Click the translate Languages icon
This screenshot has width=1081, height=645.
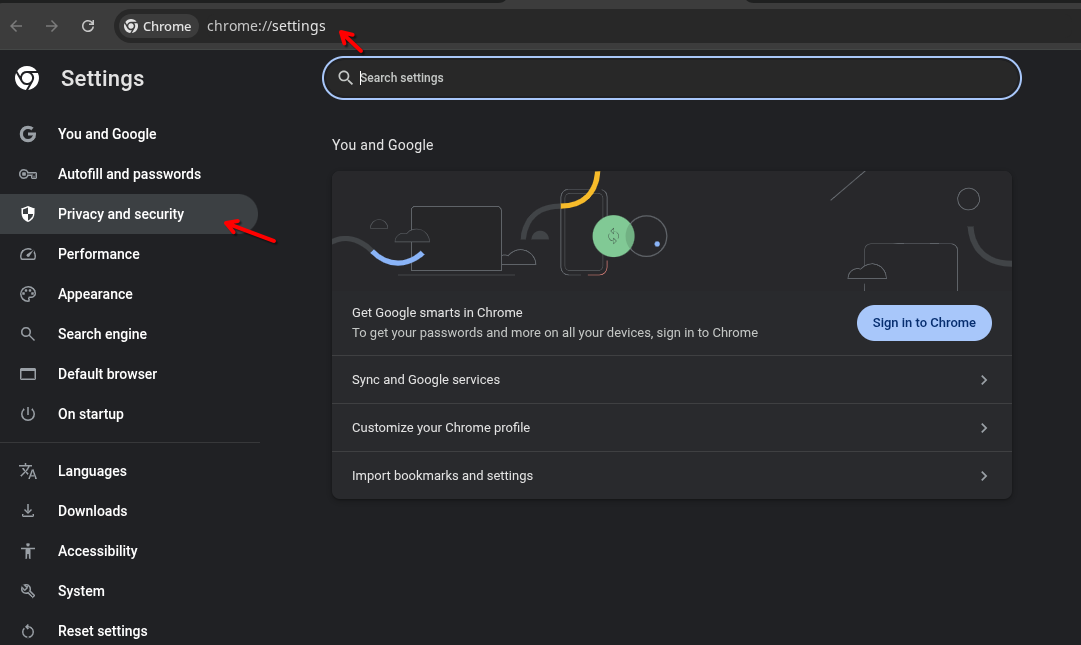click(x=28, y=471)
